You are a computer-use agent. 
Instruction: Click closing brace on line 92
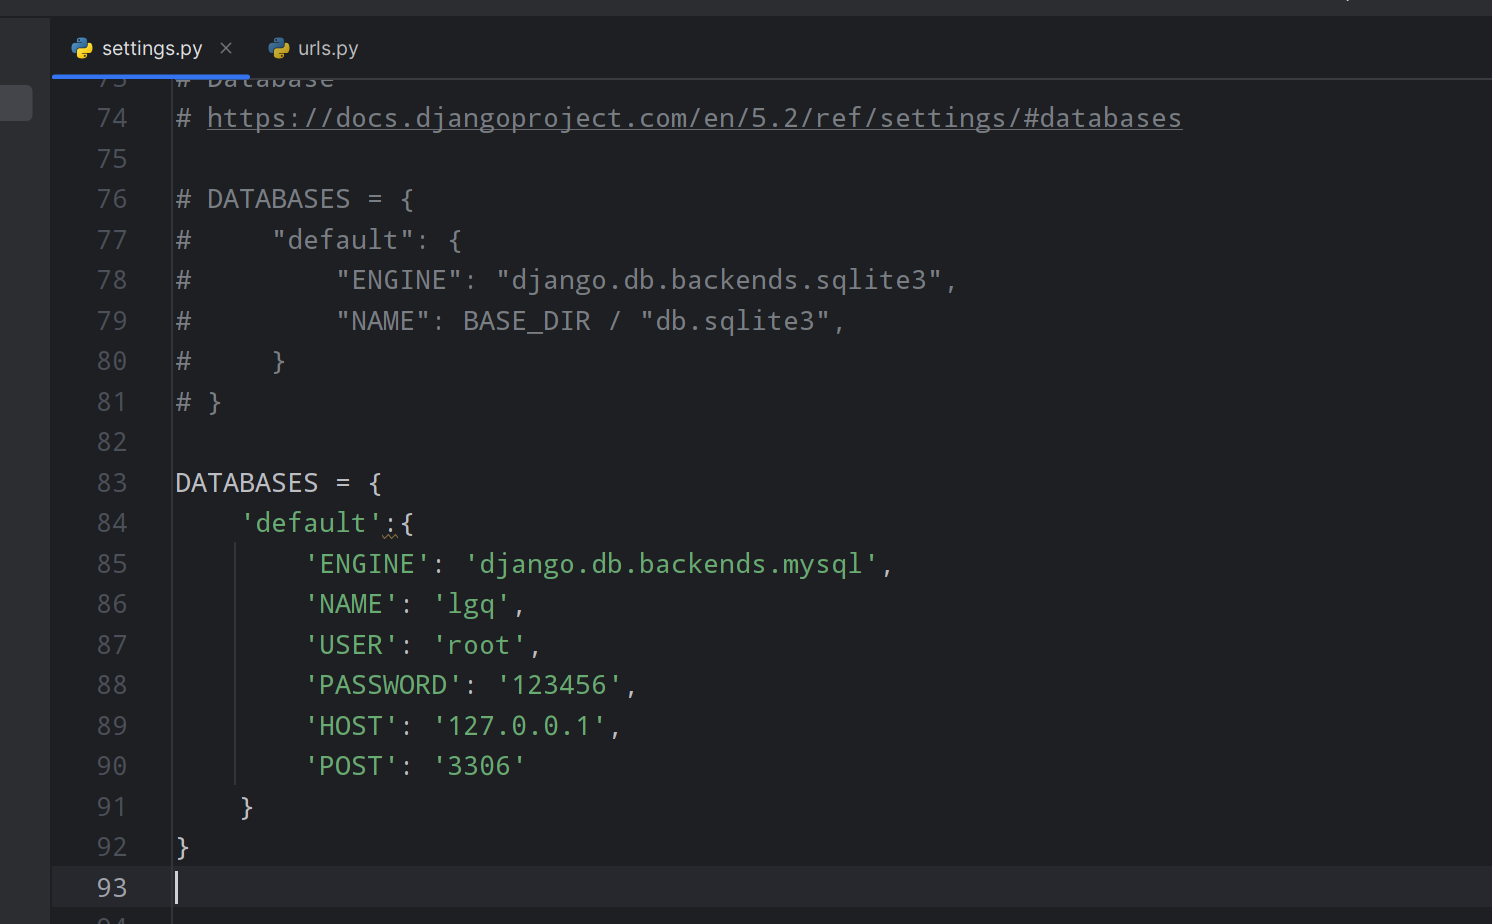point(183,848)
